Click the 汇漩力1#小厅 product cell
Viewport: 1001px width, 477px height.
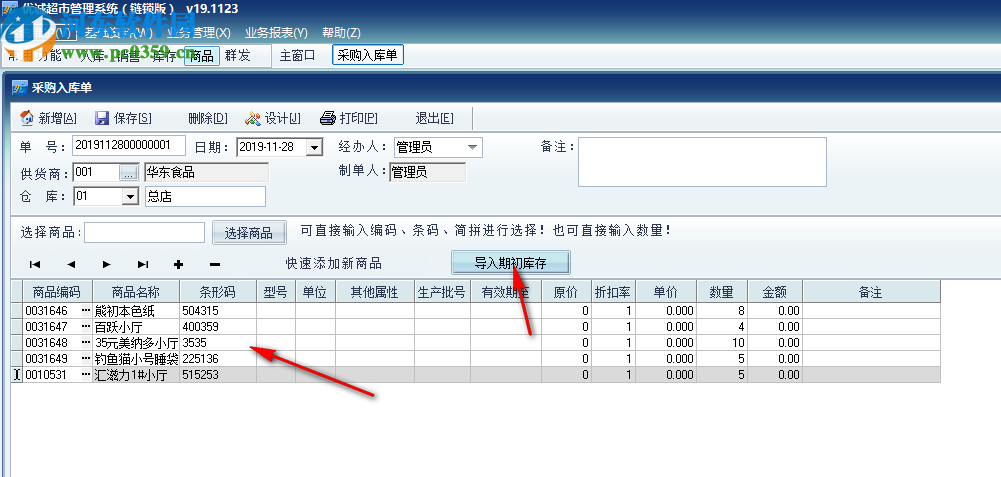pyautogui.click(x=136, y=375)
